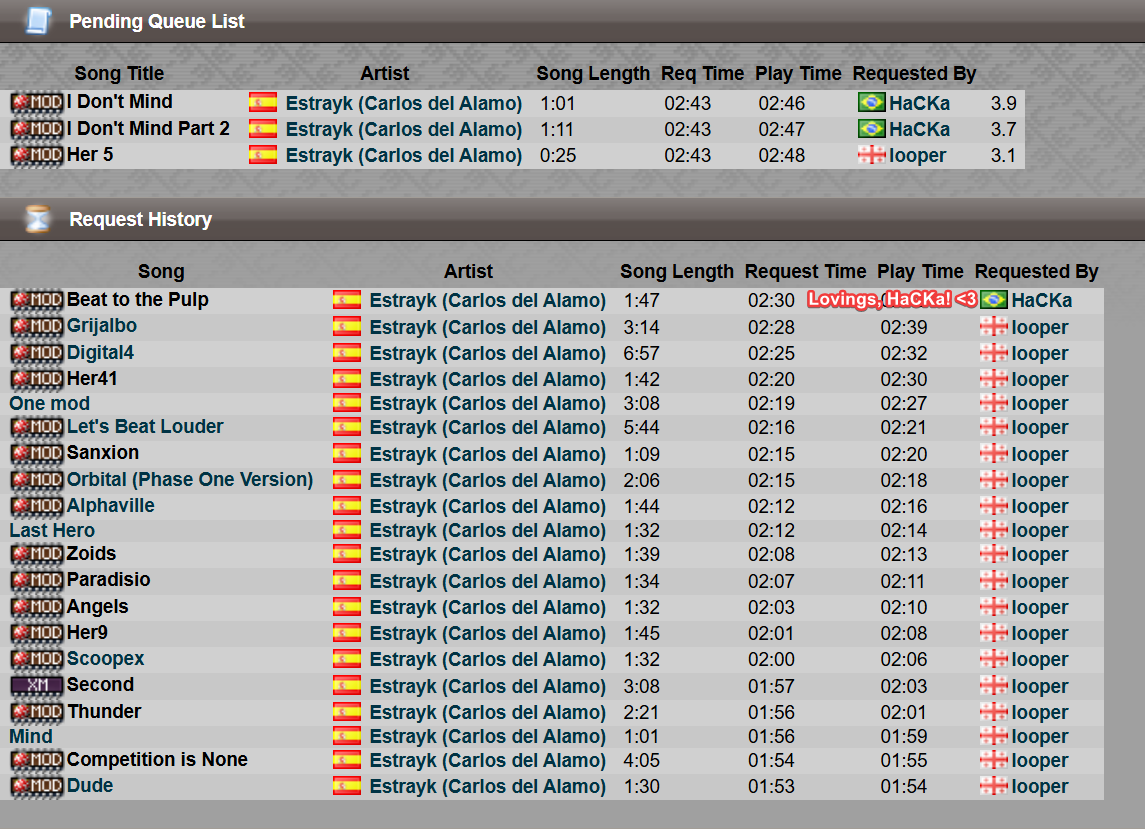
Task: Click Georgia flag in the Scoopex row
Action: tap(994, 660)
